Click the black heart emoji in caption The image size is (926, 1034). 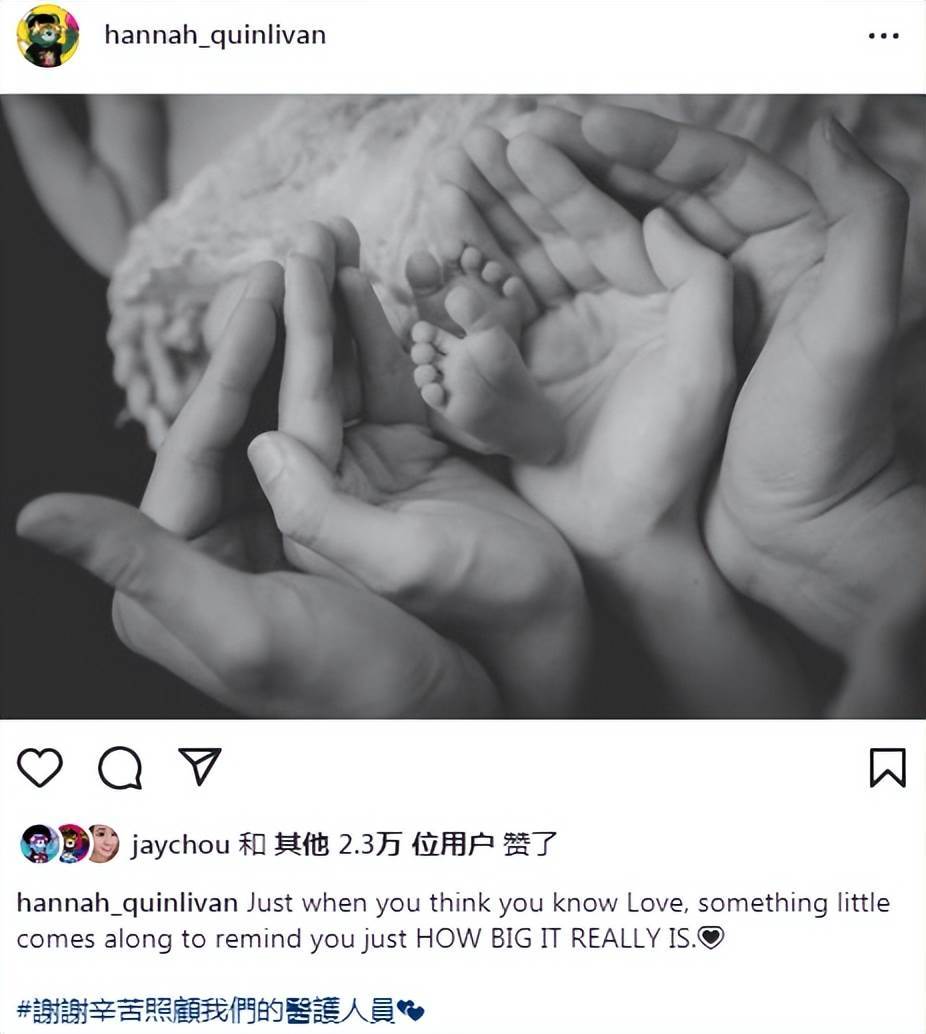(x=711, y=937)
